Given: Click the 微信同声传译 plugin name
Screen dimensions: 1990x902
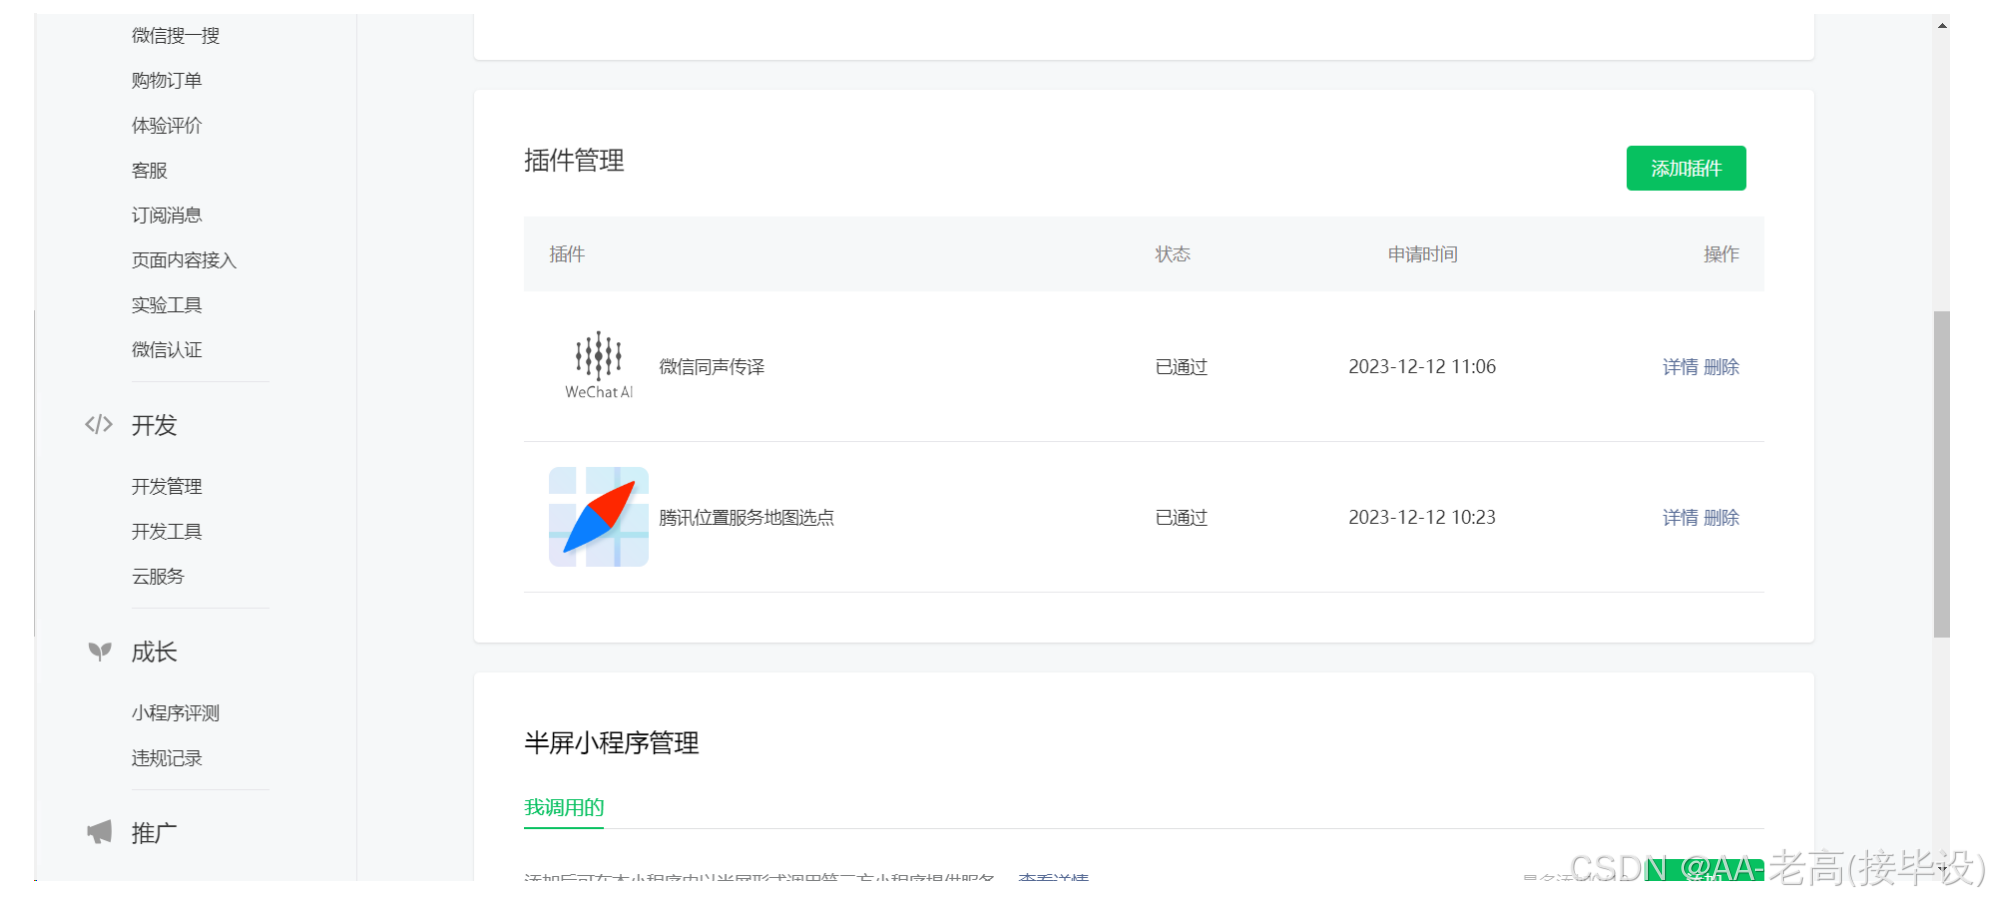Looking at the screenshot, I should point(712,367).
